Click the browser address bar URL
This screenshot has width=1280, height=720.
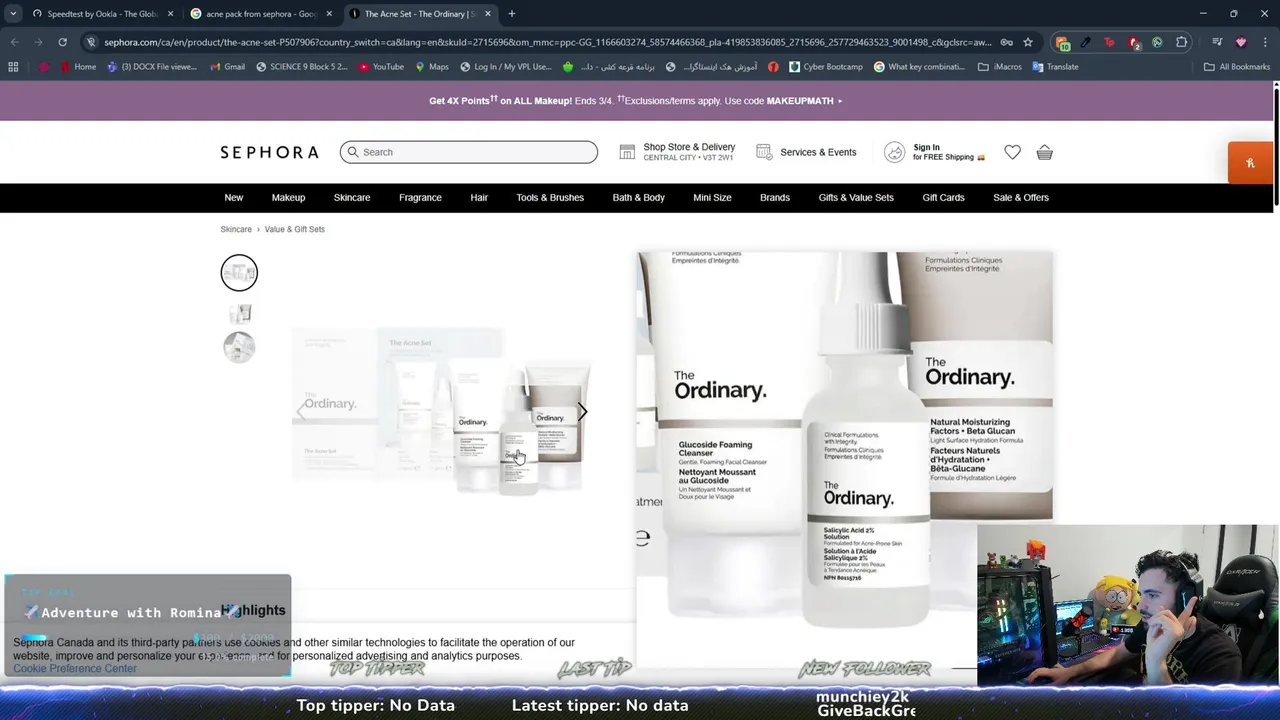[547, 42]
